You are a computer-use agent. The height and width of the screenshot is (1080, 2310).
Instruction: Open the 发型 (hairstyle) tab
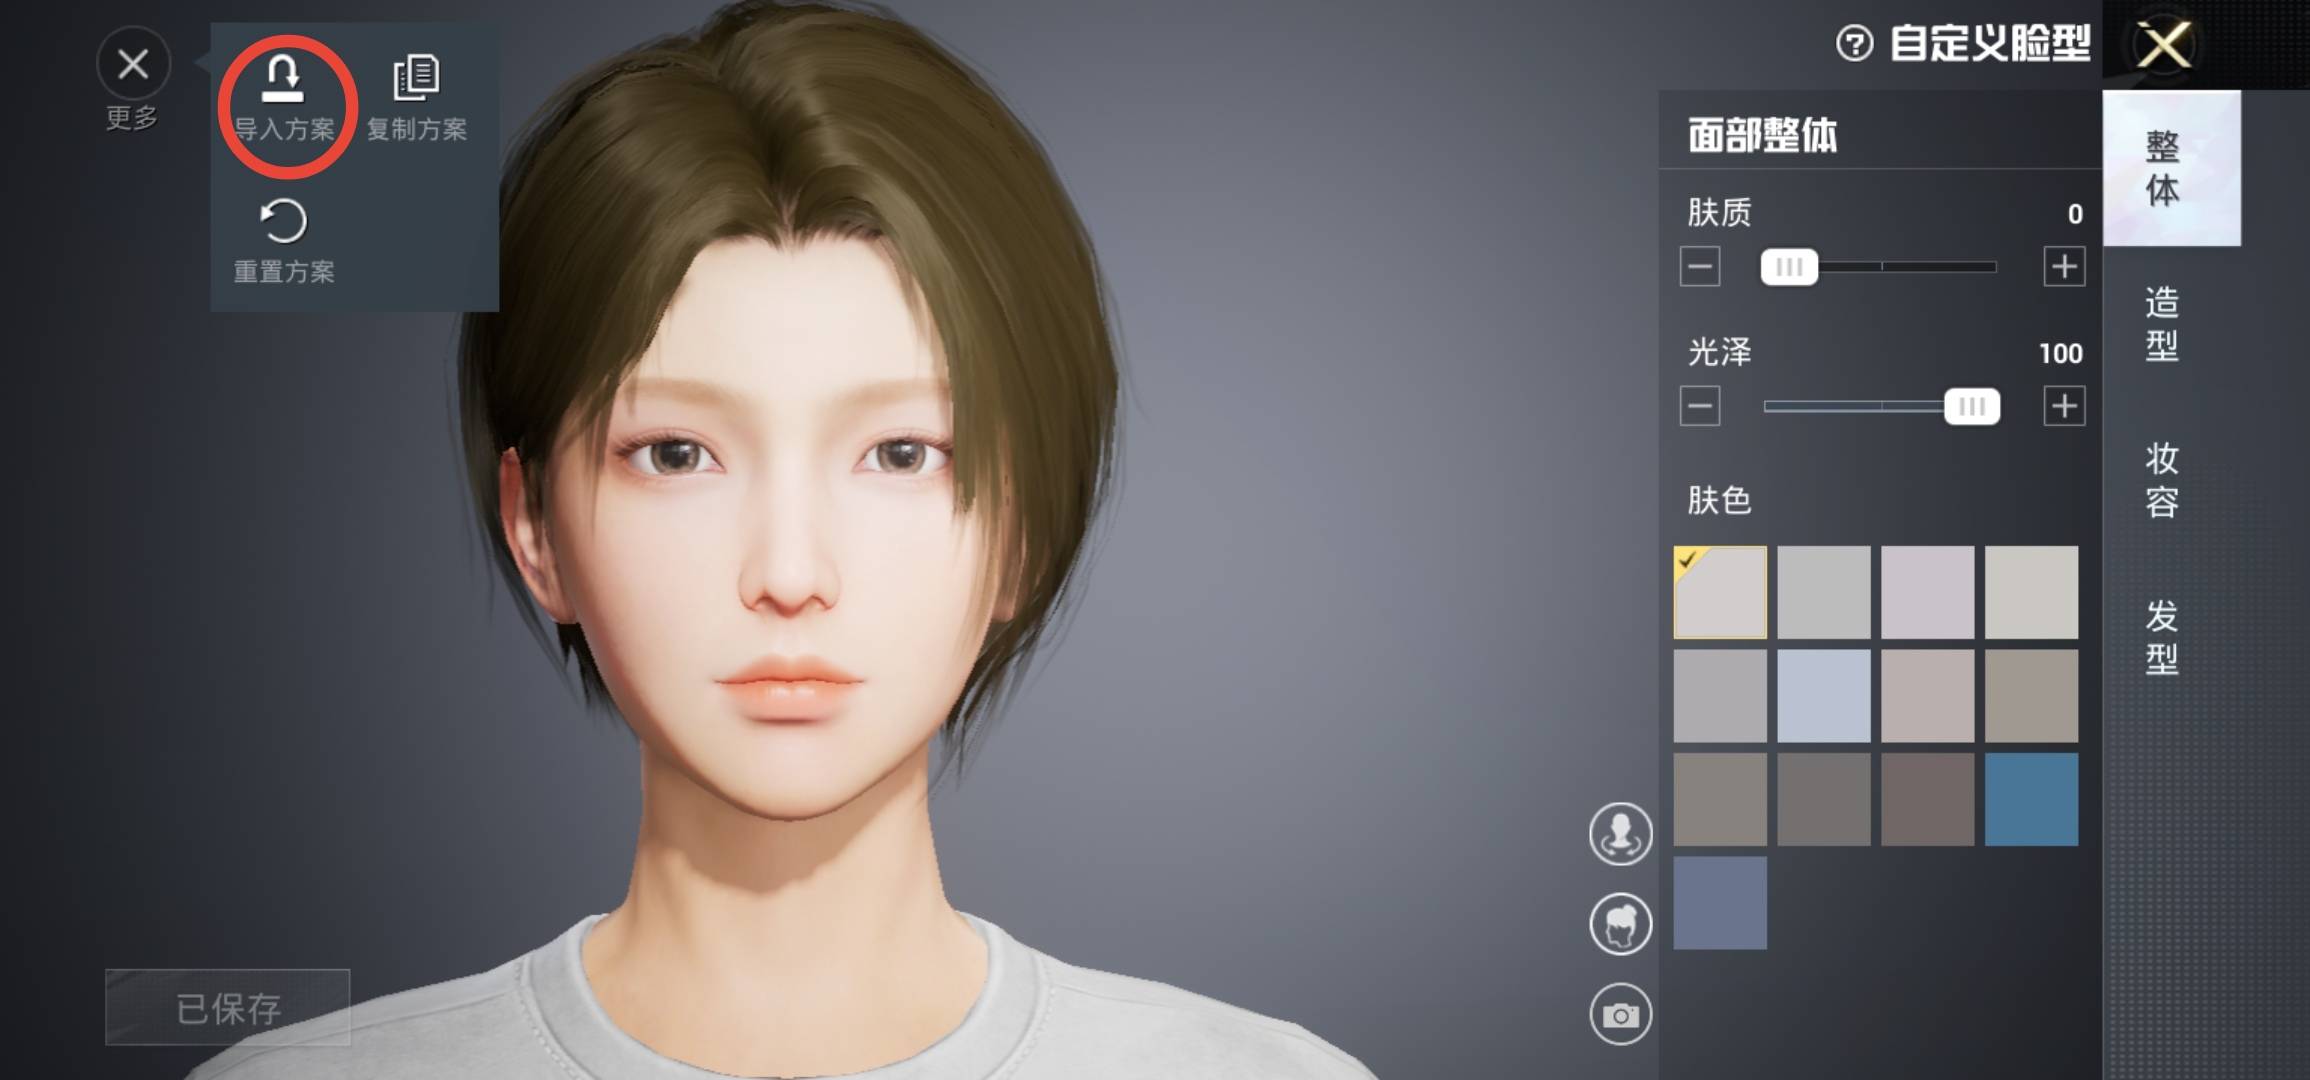(2162, 637)
